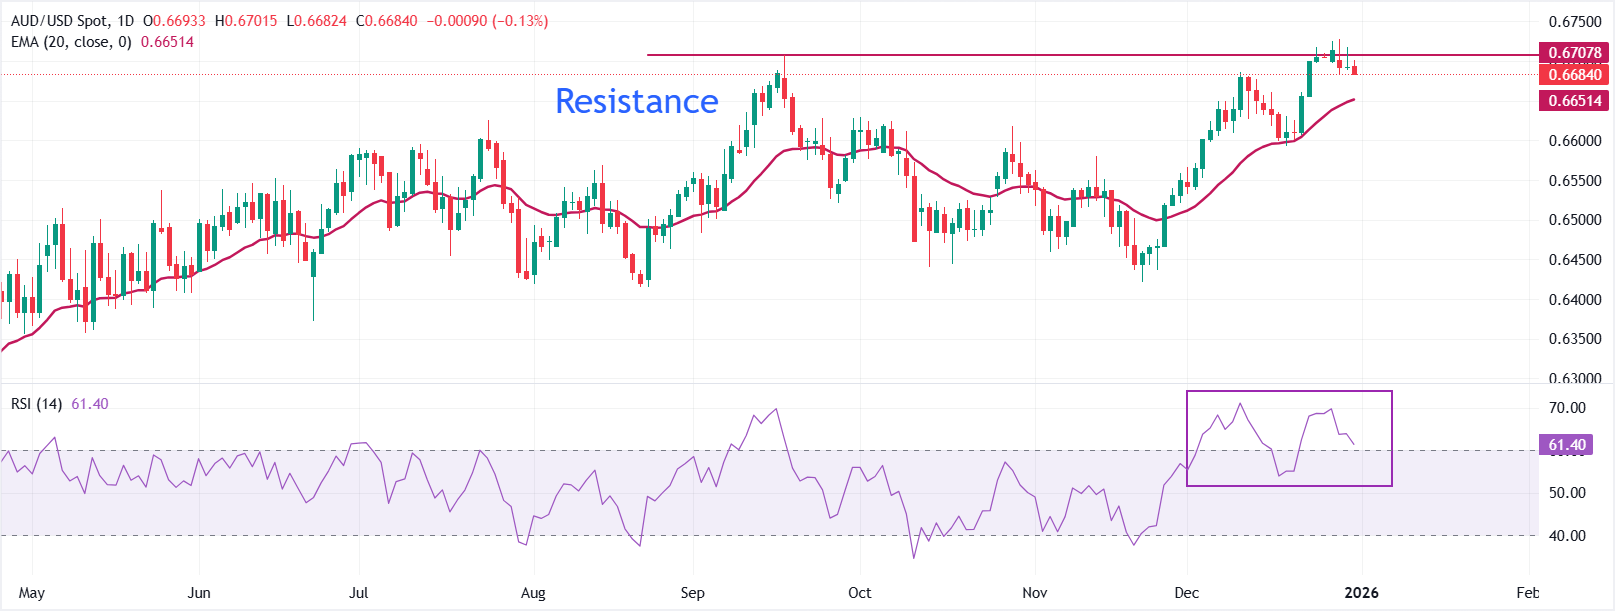Click the 61.40 RSI value axis label
This screenshot has width=1615, height=611.
point(1566,445)
